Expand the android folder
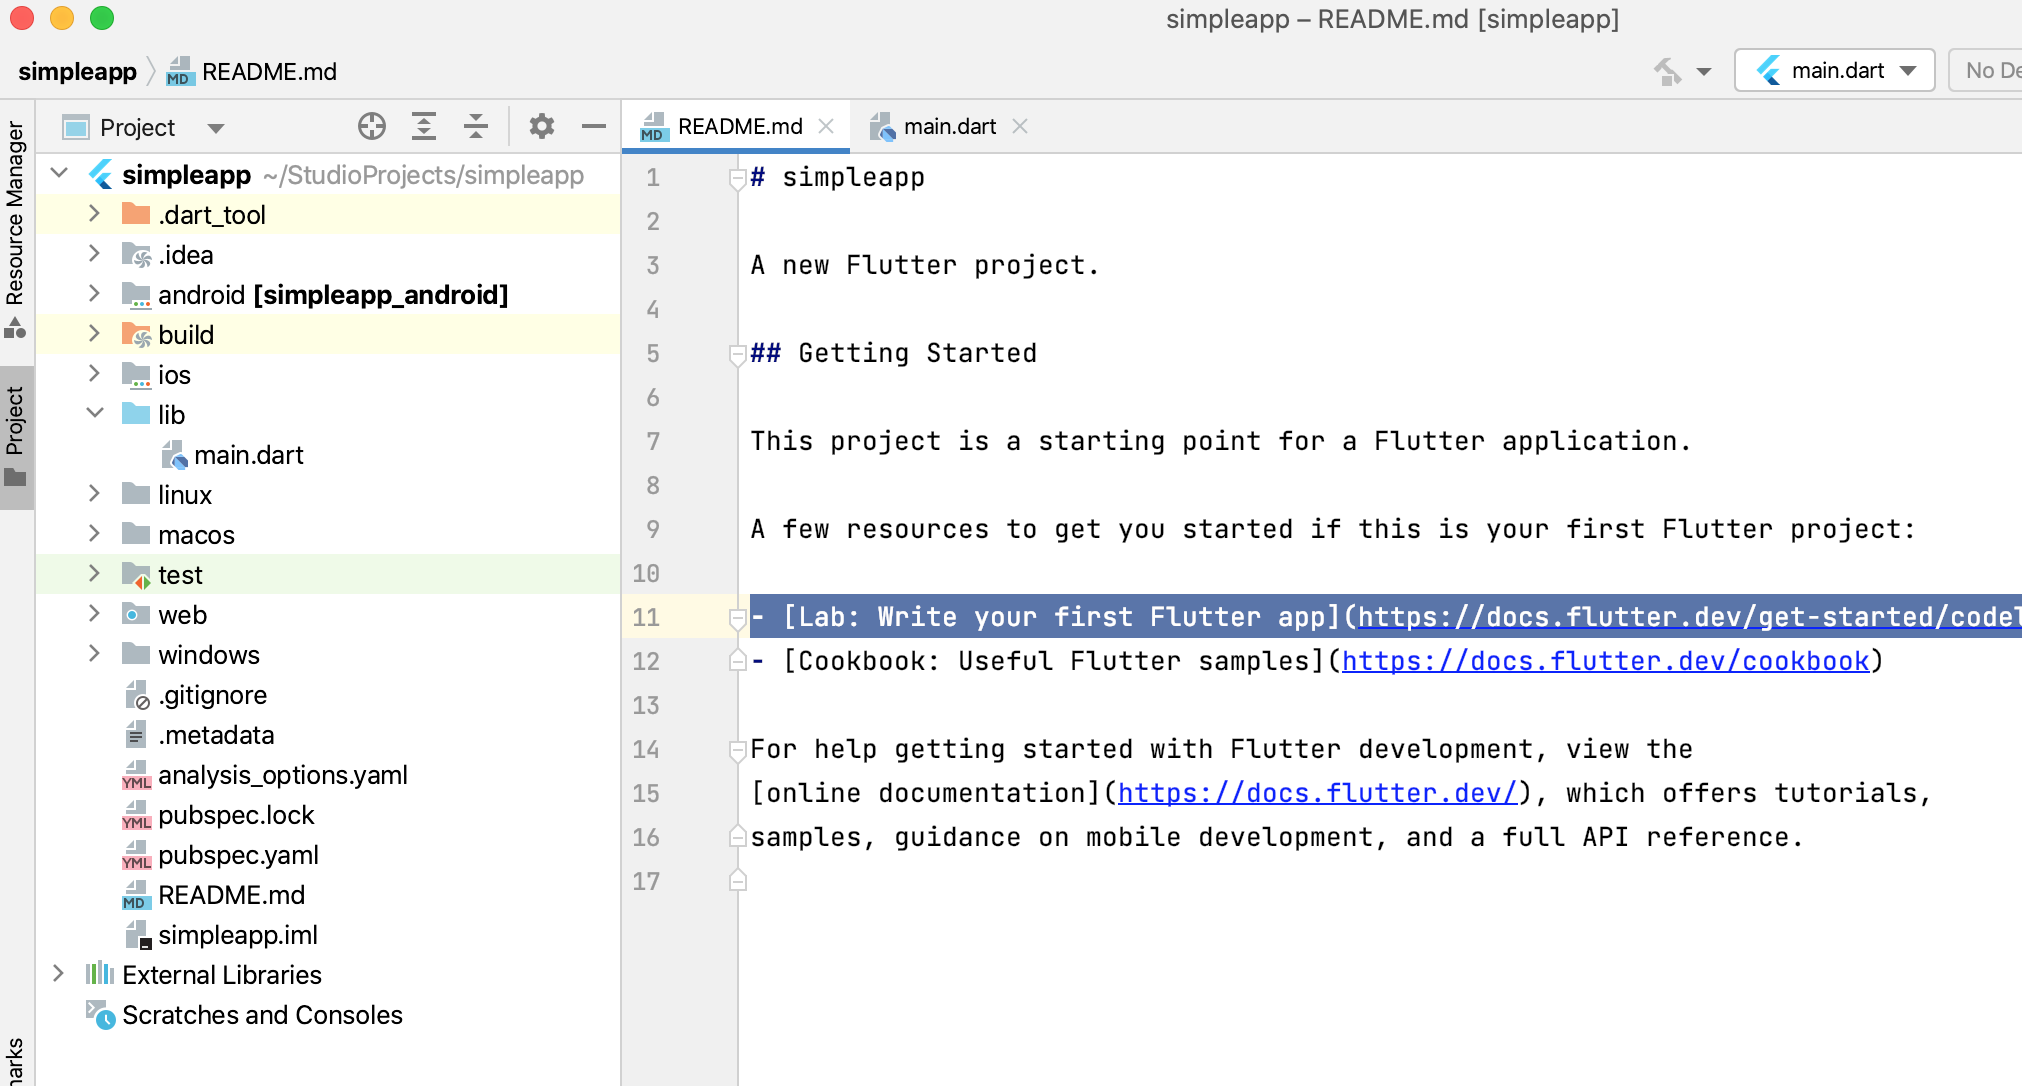The image size is (2022, 1086). [x=94, y=294]
